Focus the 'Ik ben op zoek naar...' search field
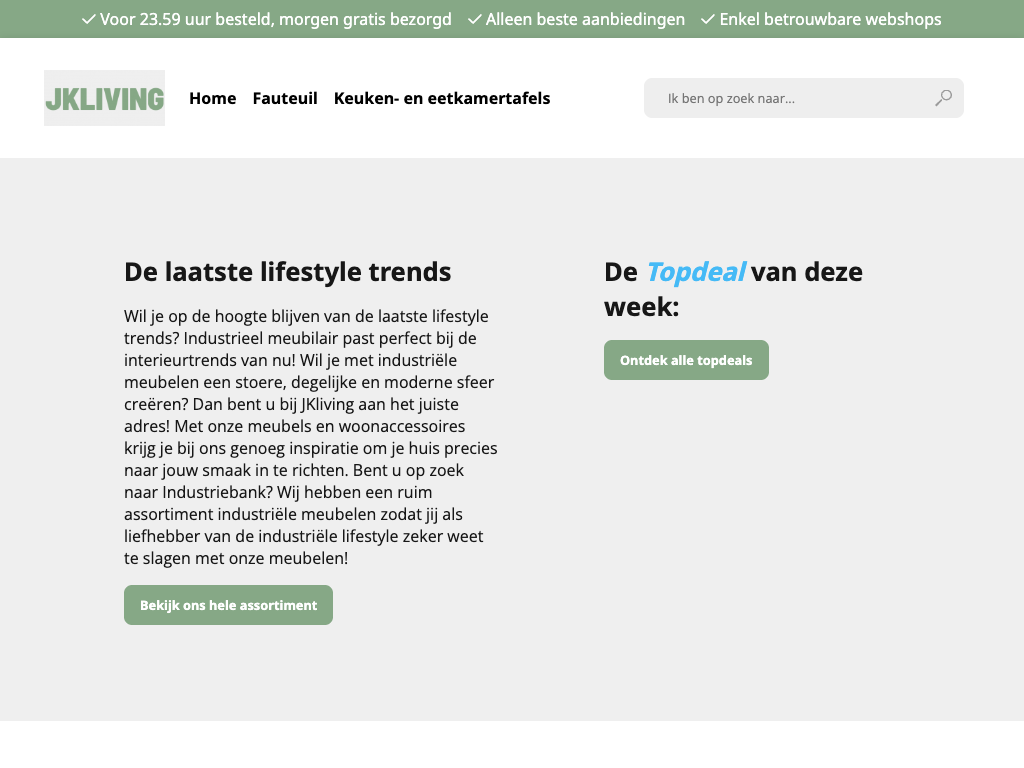 [x=790, y=98]
